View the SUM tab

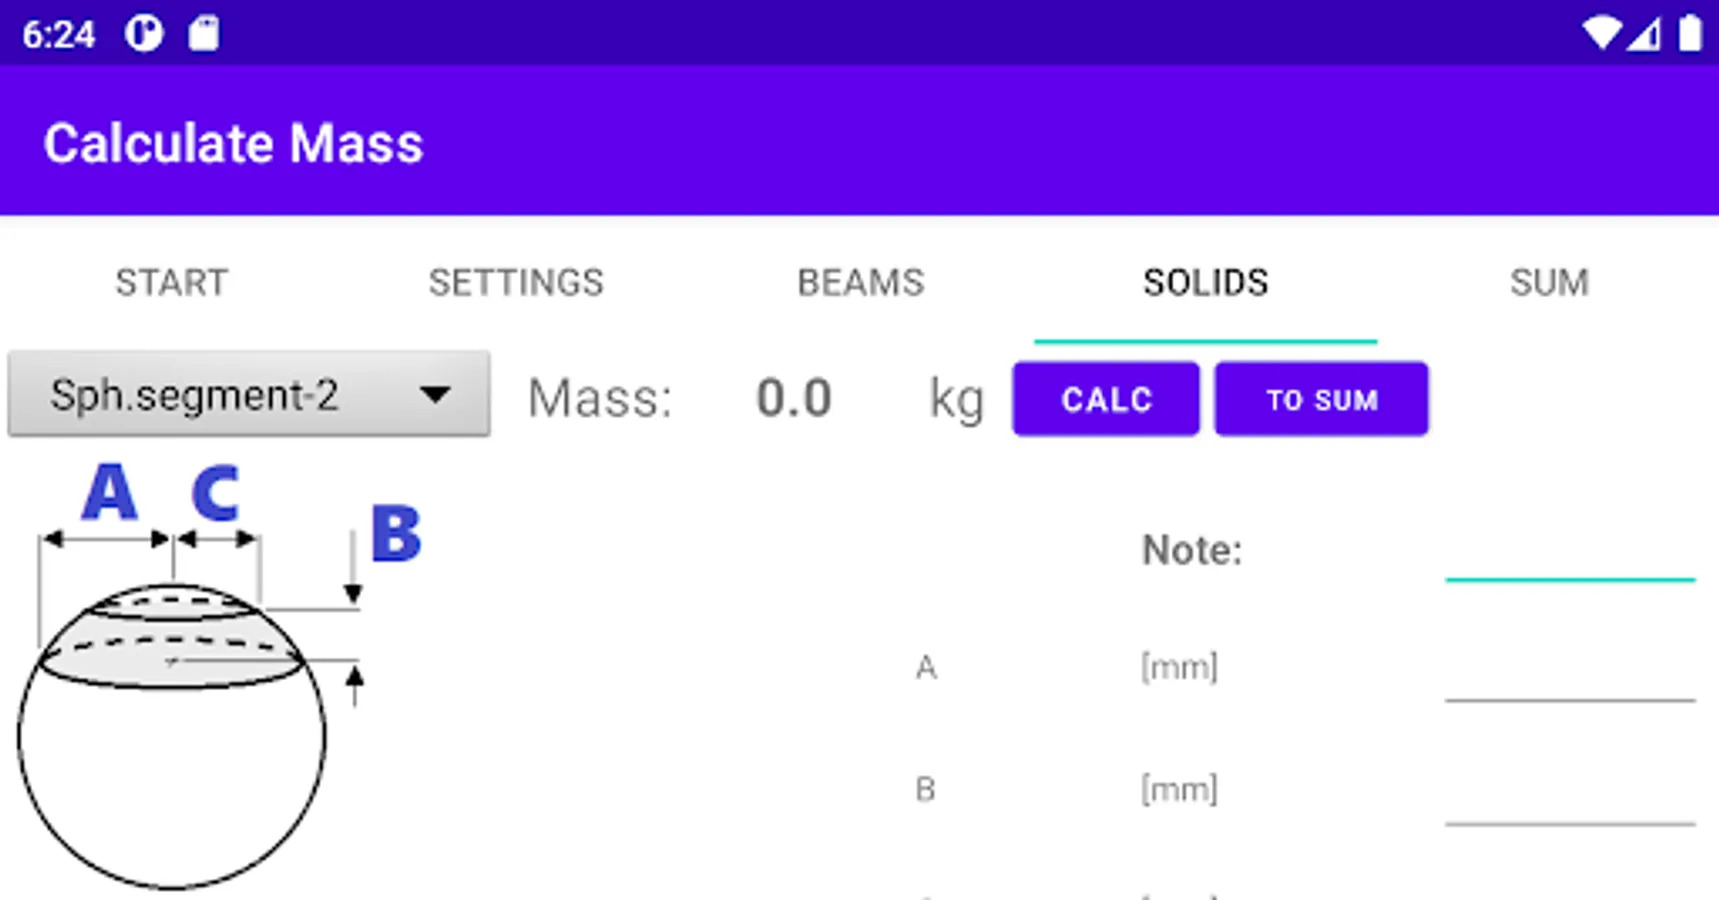click(x=1549, y=283)
